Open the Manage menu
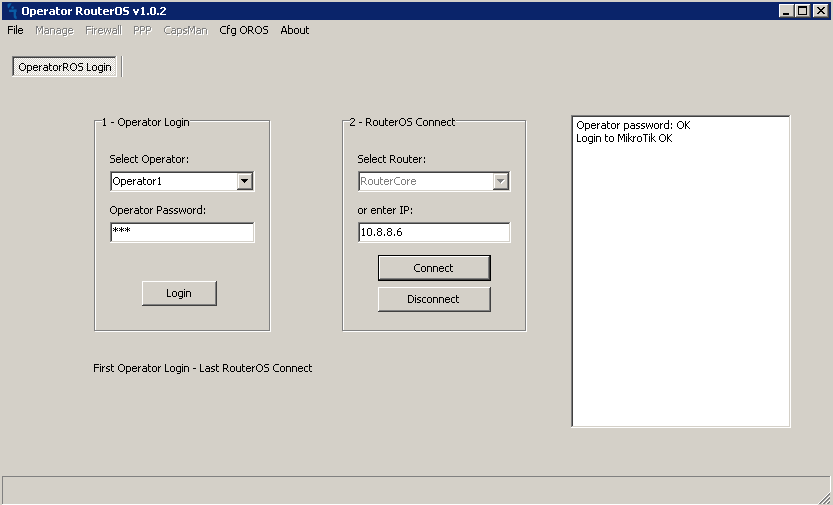This screenshot has width=833, height=505. [x=54, y=30]
